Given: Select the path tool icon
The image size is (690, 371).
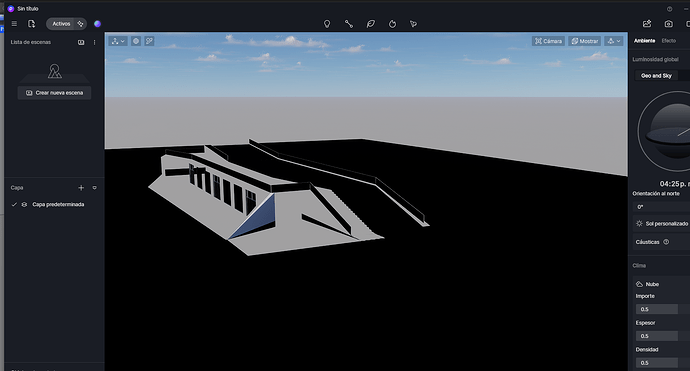Looking at the screenshot, I should point(349,24).
